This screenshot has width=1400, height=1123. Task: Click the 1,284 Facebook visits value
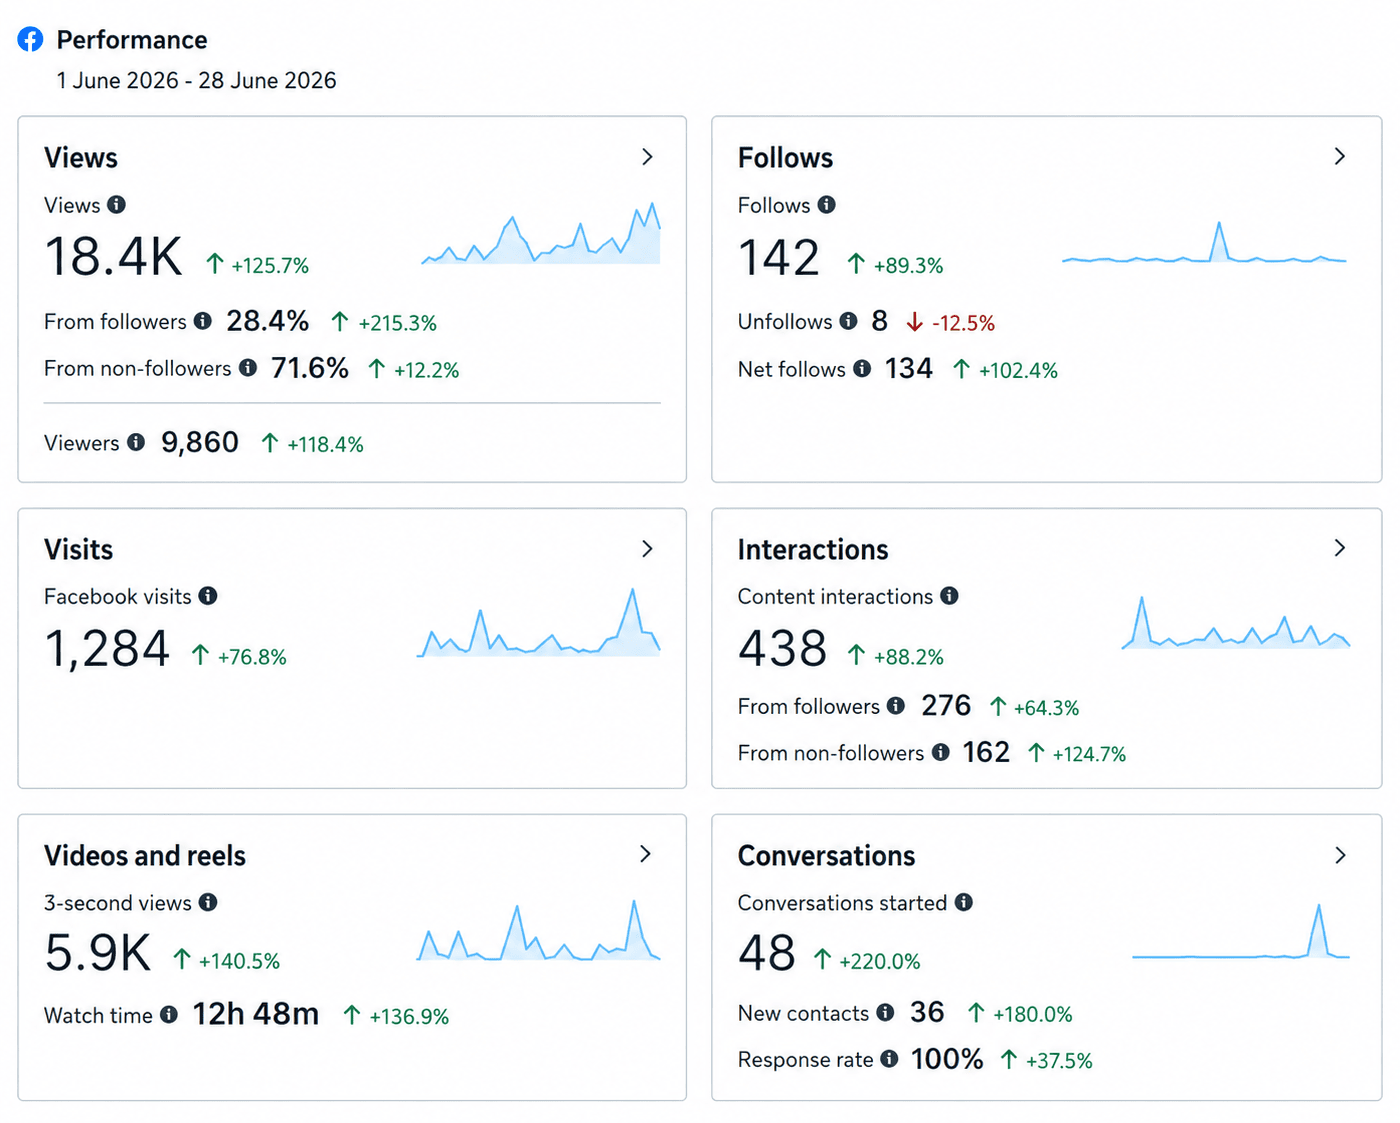pos(108,648)
